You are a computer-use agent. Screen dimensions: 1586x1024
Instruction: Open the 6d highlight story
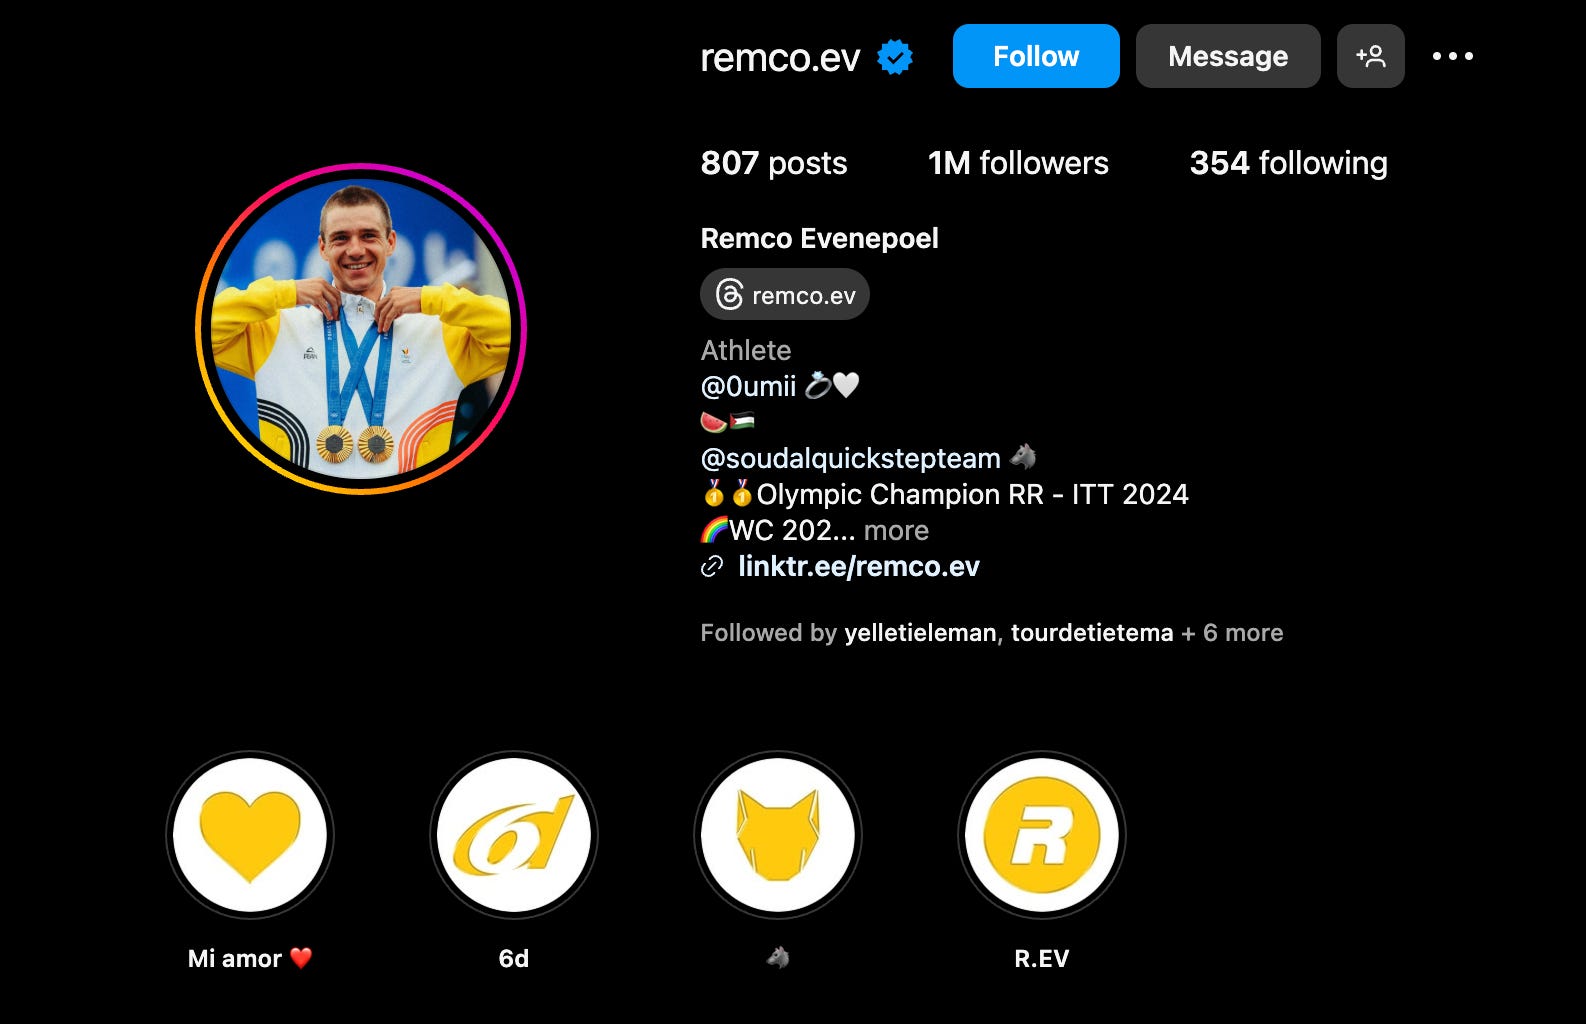[x=514, y=835]
